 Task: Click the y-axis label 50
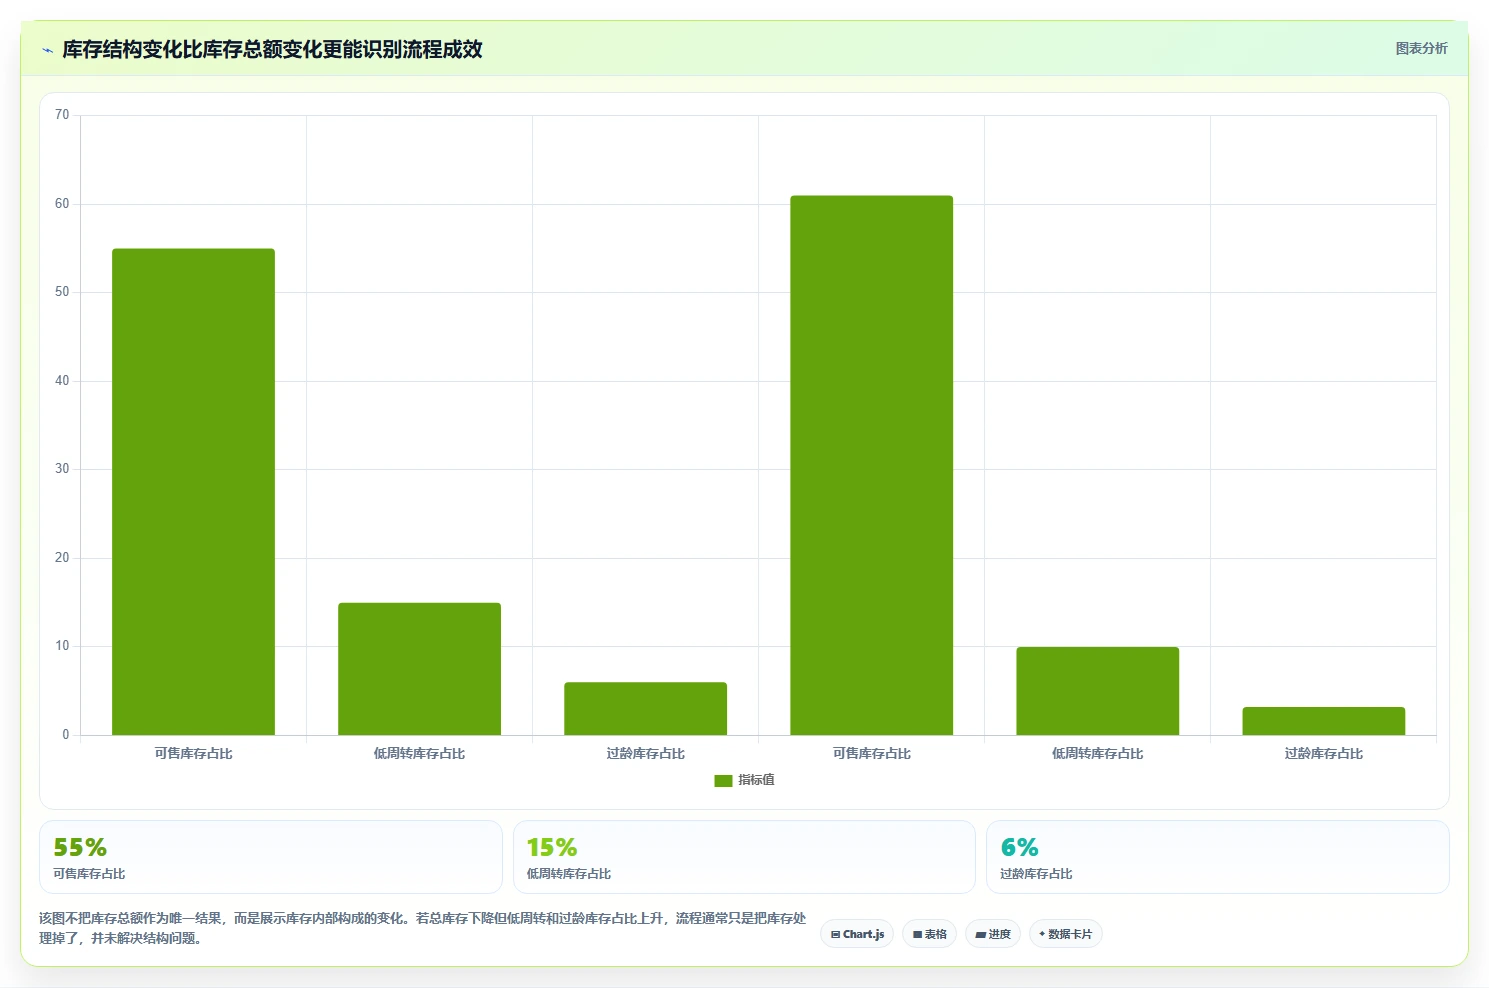[x=62, y=292]
